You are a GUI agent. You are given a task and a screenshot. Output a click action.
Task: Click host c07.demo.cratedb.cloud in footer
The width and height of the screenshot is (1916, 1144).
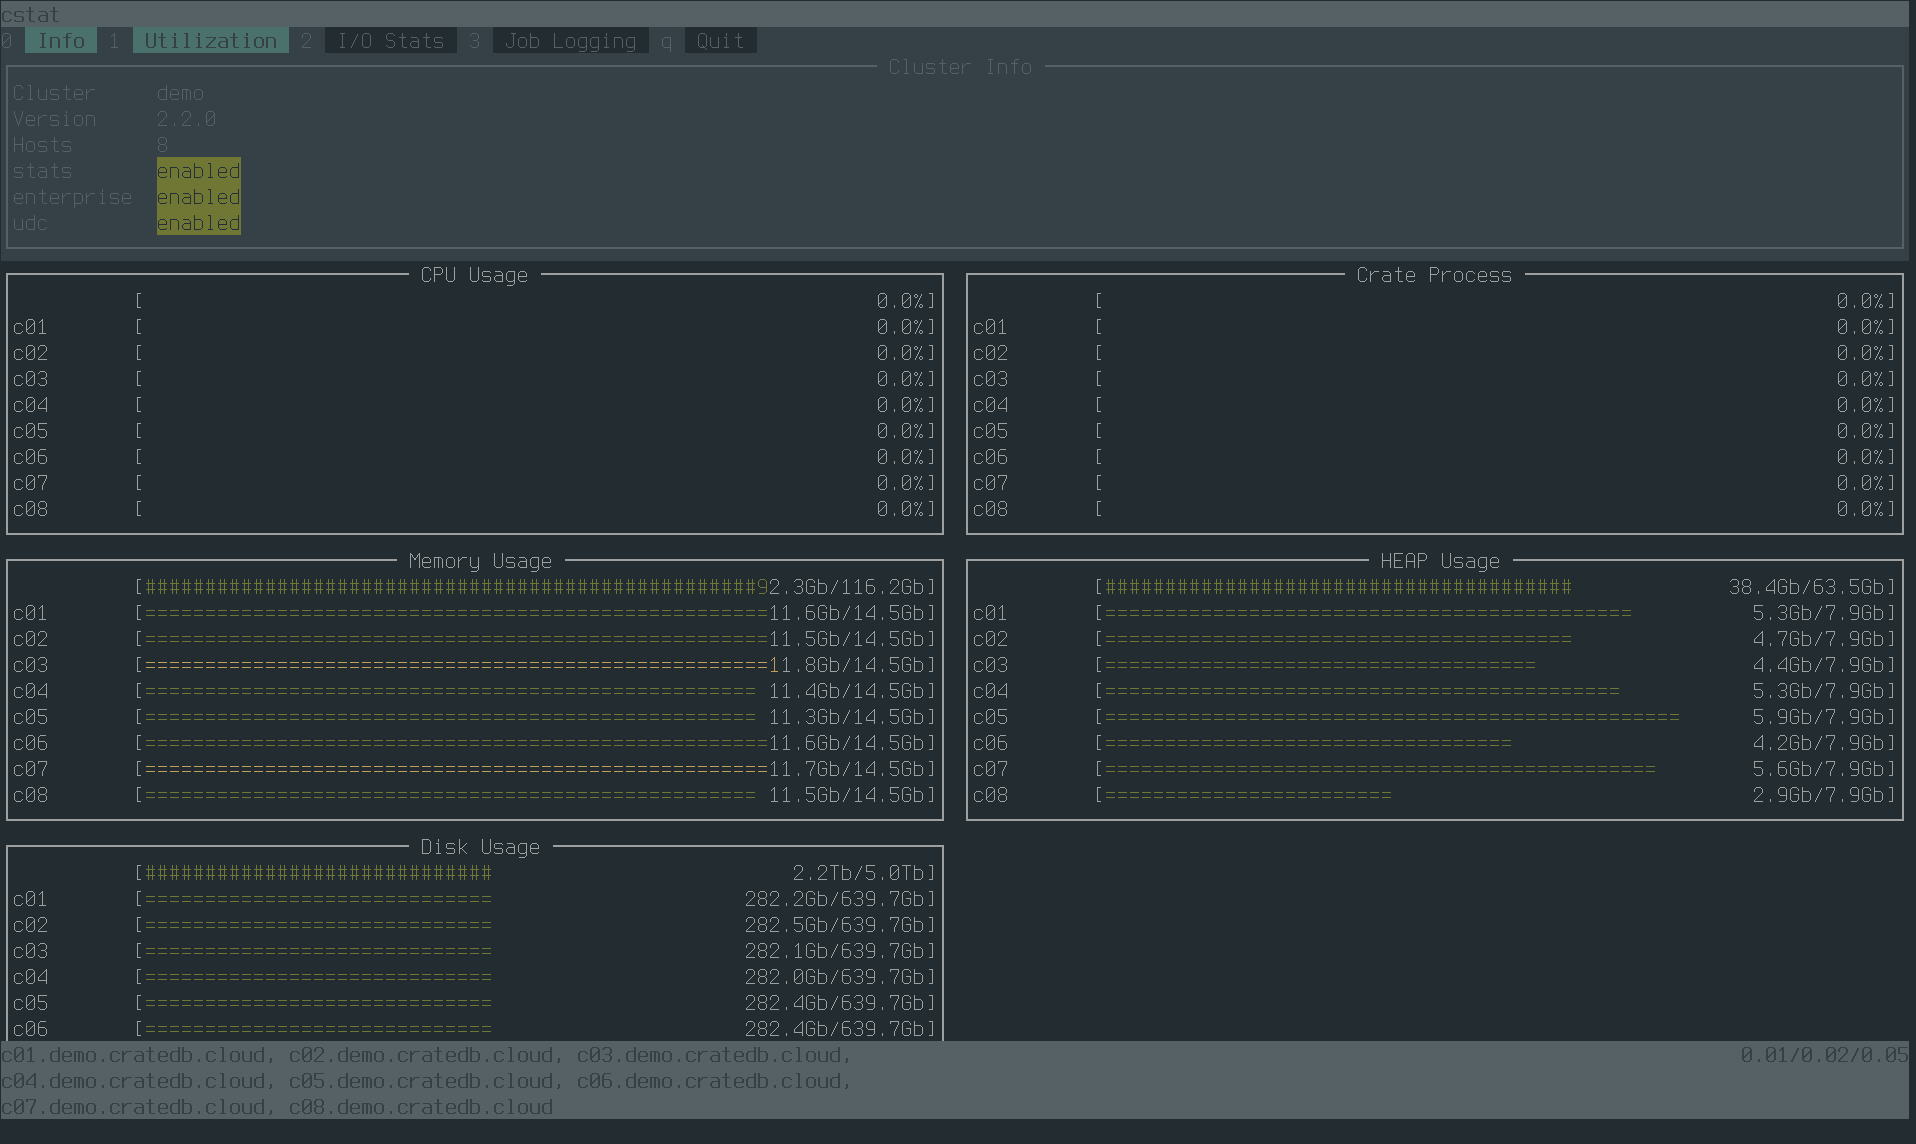132,1107
